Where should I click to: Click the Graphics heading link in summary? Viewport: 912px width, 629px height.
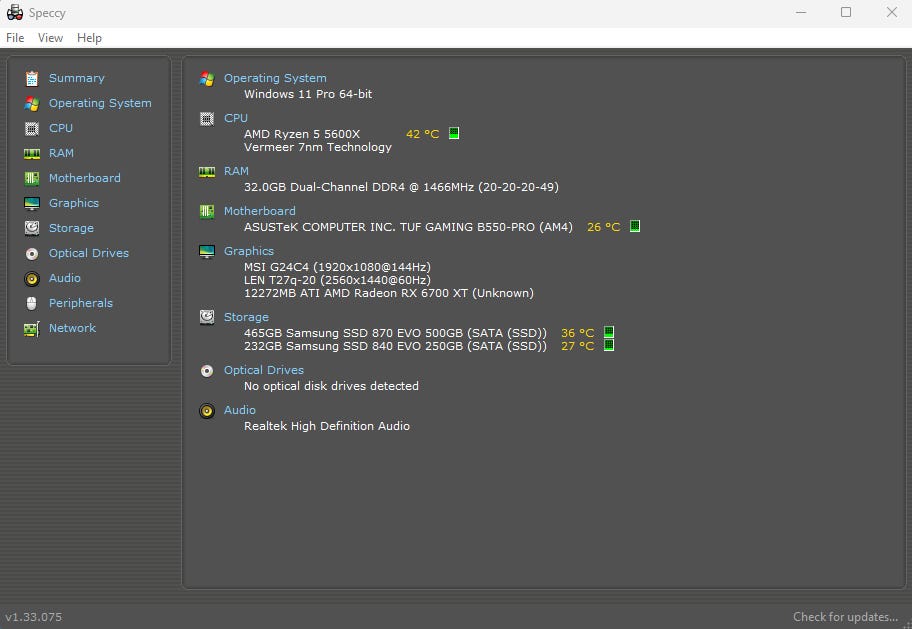pyautogui.click(x=248, y=251)
